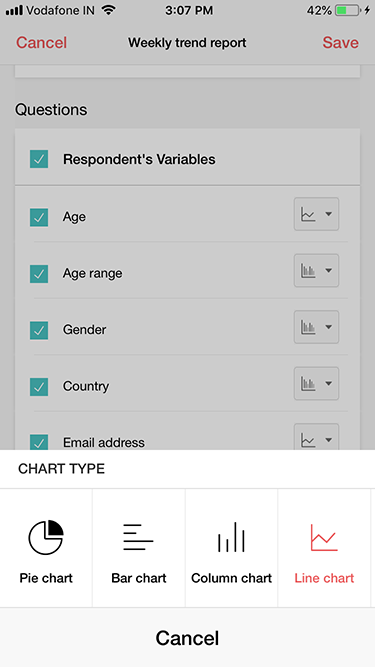Image resolution: width=375 pixels, height=667 pixels.
Task: Uncheck the Age checkbox
Action: coord(39,217)
